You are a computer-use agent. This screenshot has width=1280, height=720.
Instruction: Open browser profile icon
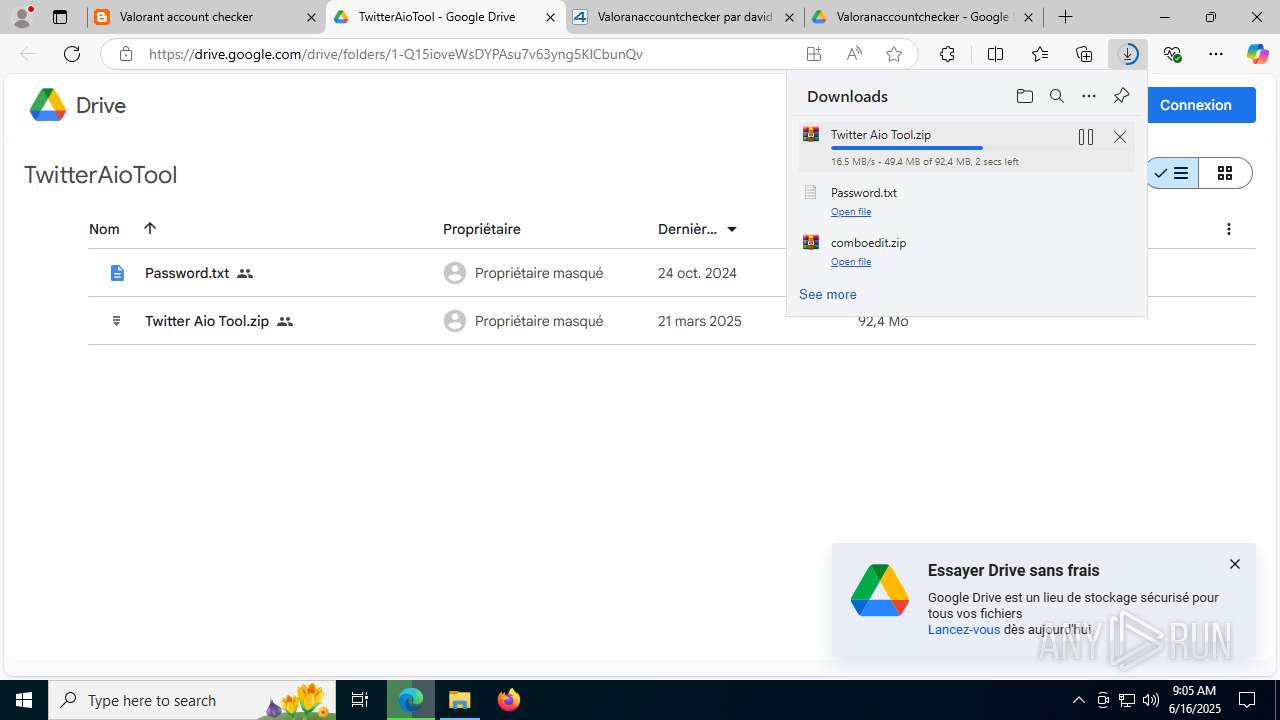point(22,17)
